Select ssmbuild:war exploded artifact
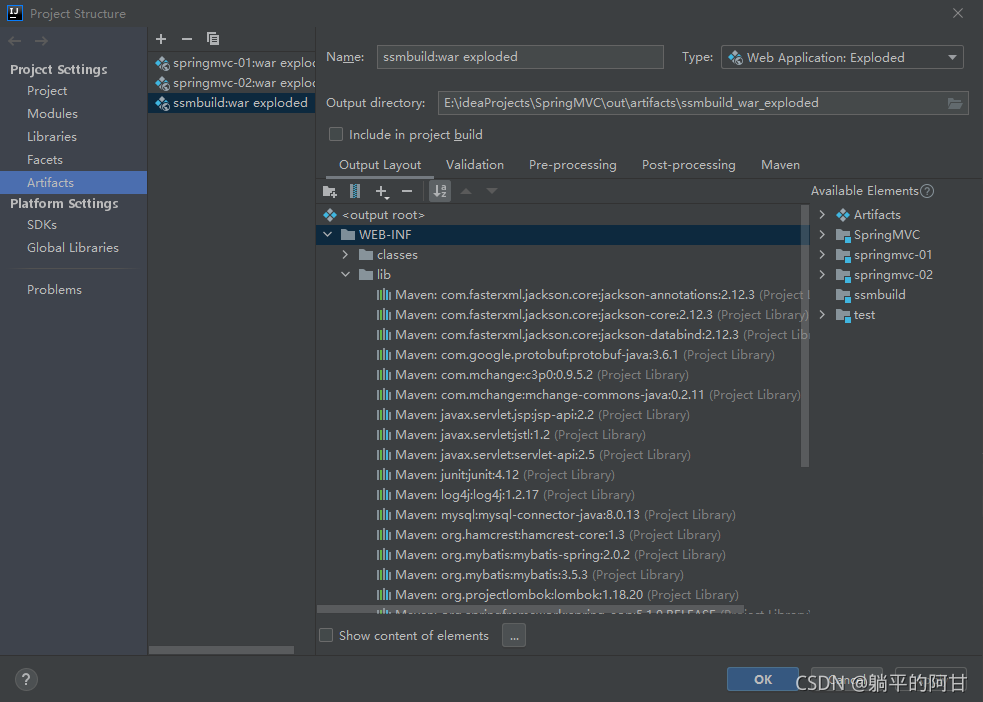Viewport: 983px width, 702px height. point(232,103)
